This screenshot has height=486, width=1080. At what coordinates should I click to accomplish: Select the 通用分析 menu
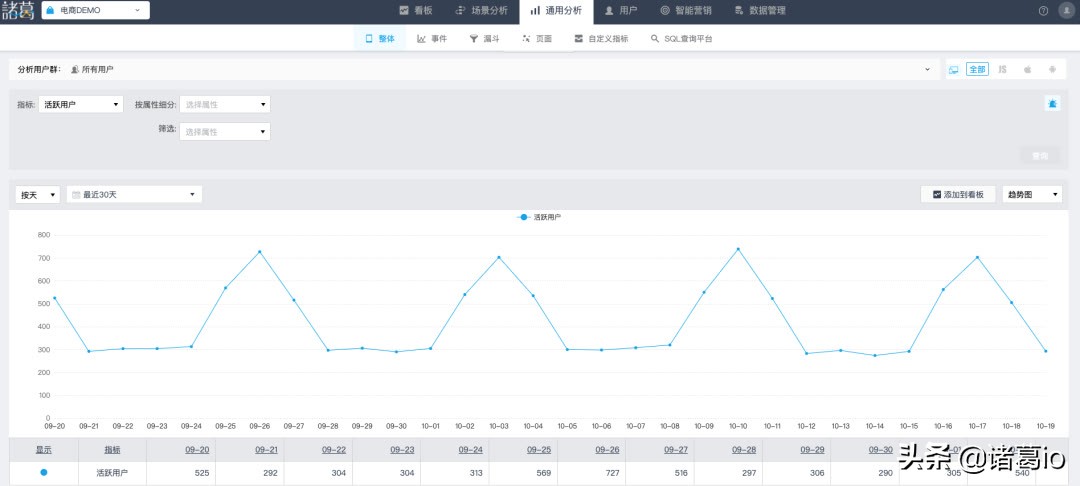pyautogui.click(x=556, y=10)
